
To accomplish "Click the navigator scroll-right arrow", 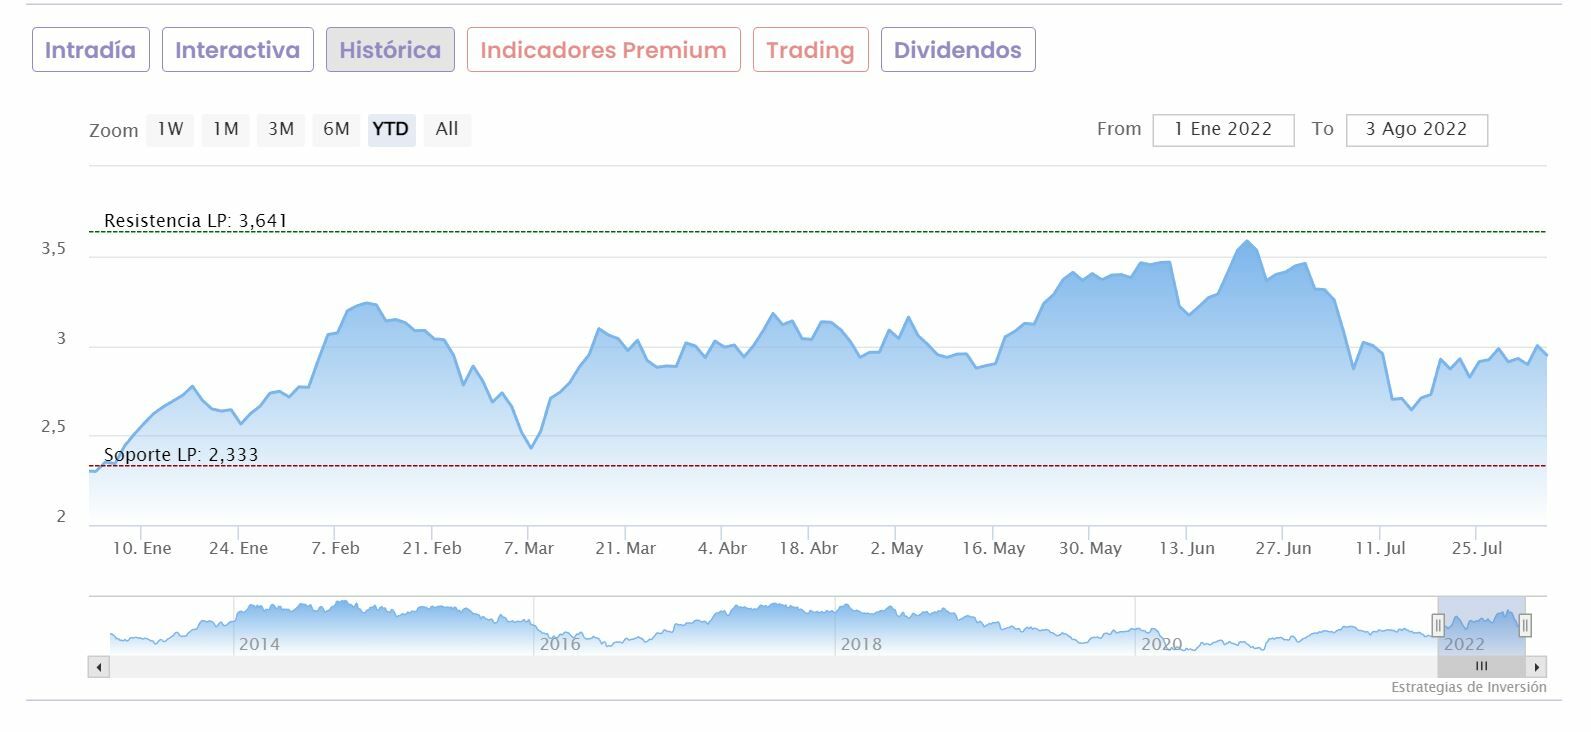I will 1537,666.
